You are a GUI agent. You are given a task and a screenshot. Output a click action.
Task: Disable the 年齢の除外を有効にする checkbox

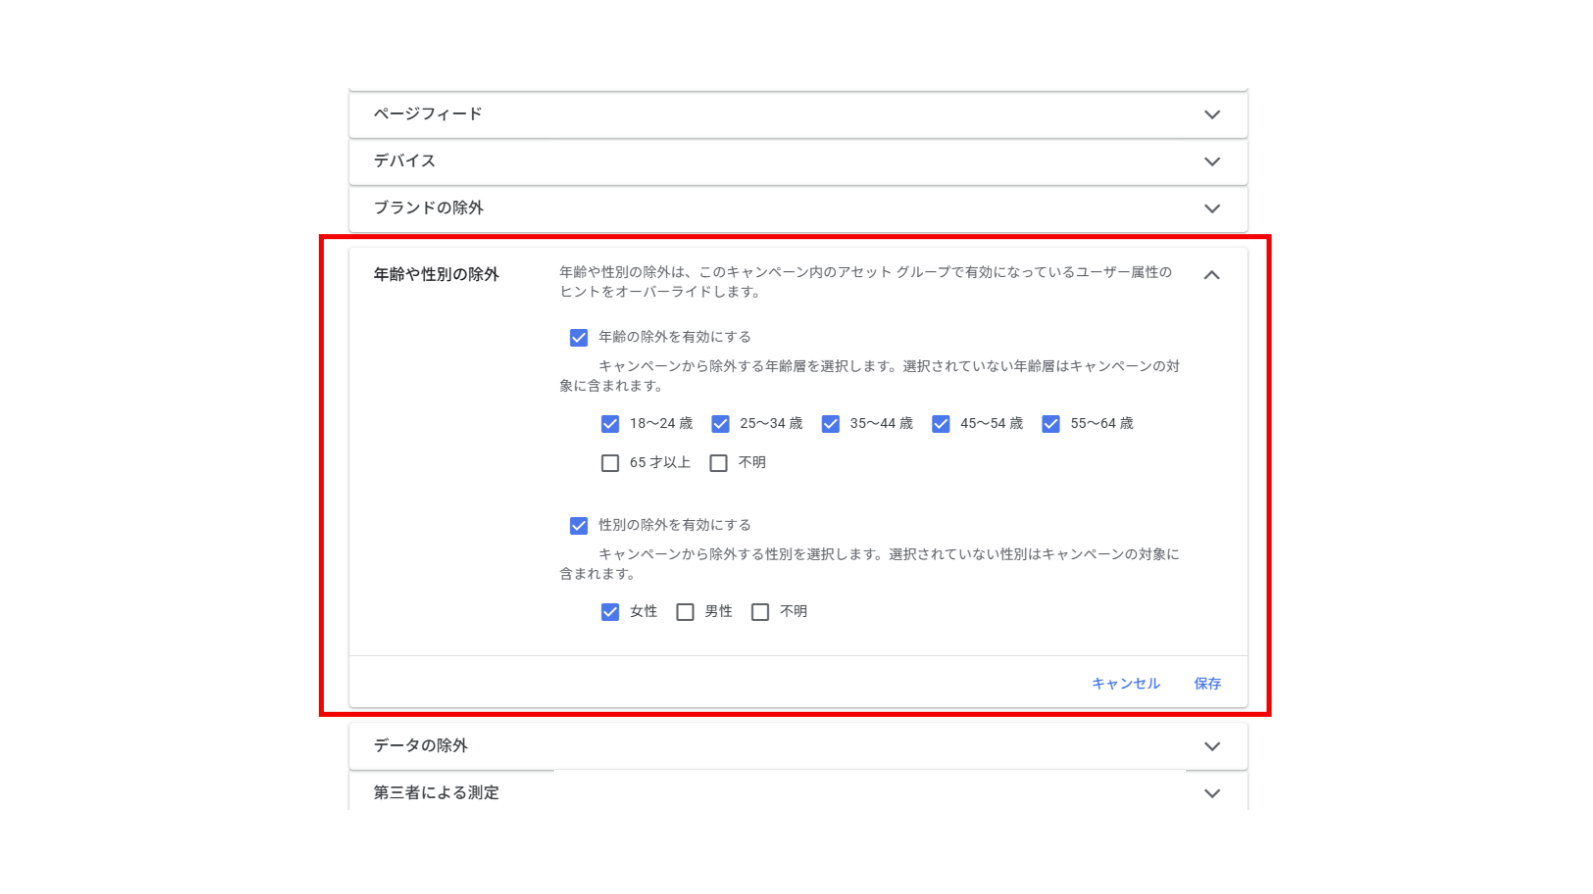click(579, 338)
